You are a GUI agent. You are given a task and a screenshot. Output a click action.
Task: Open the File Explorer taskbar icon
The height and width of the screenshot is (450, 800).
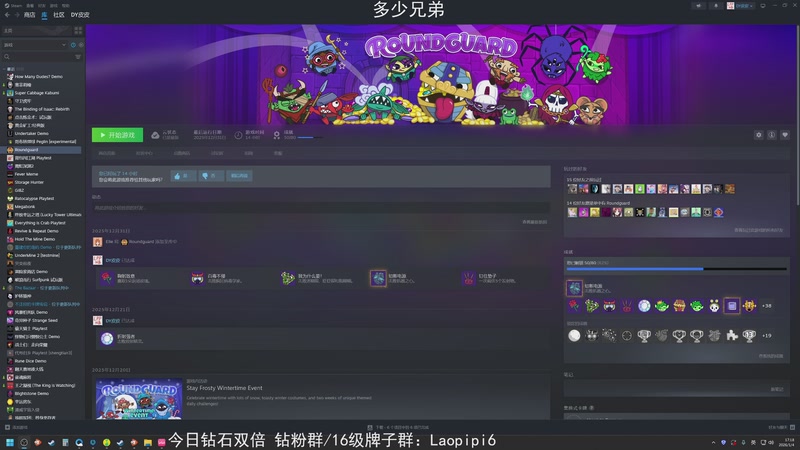(x=147, y=442)
